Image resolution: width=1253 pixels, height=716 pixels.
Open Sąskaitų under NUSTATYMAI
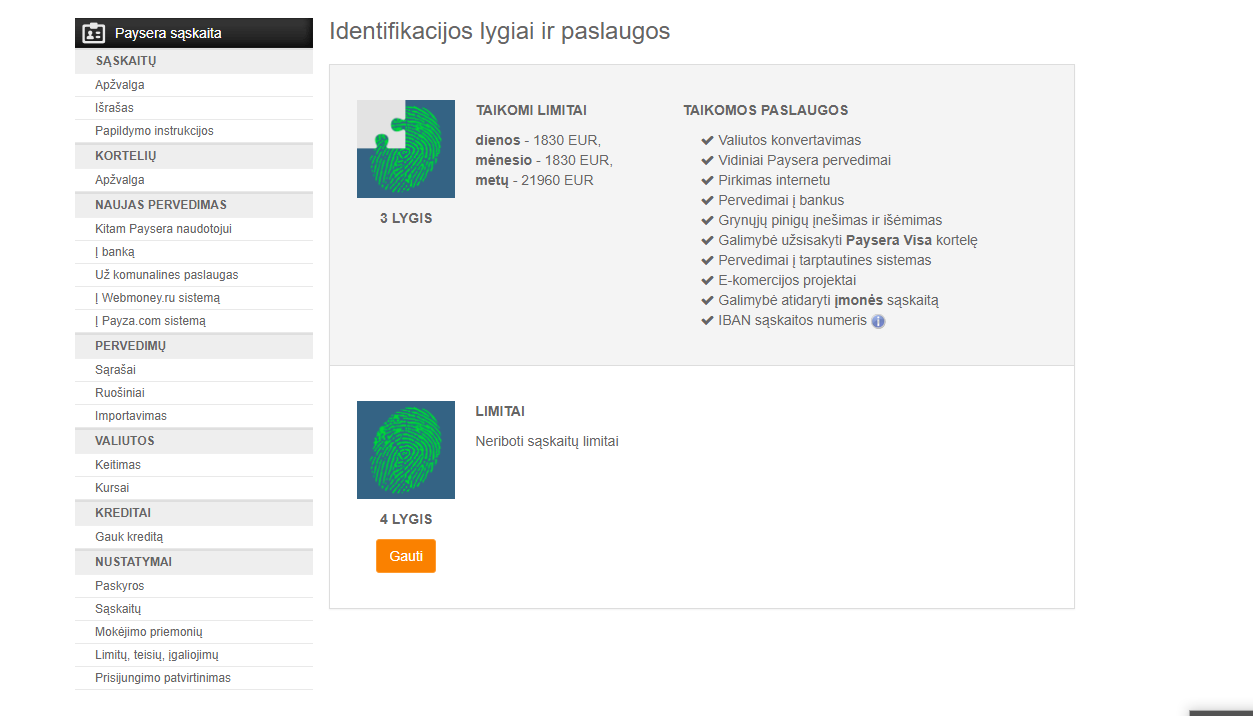point(119,609)
